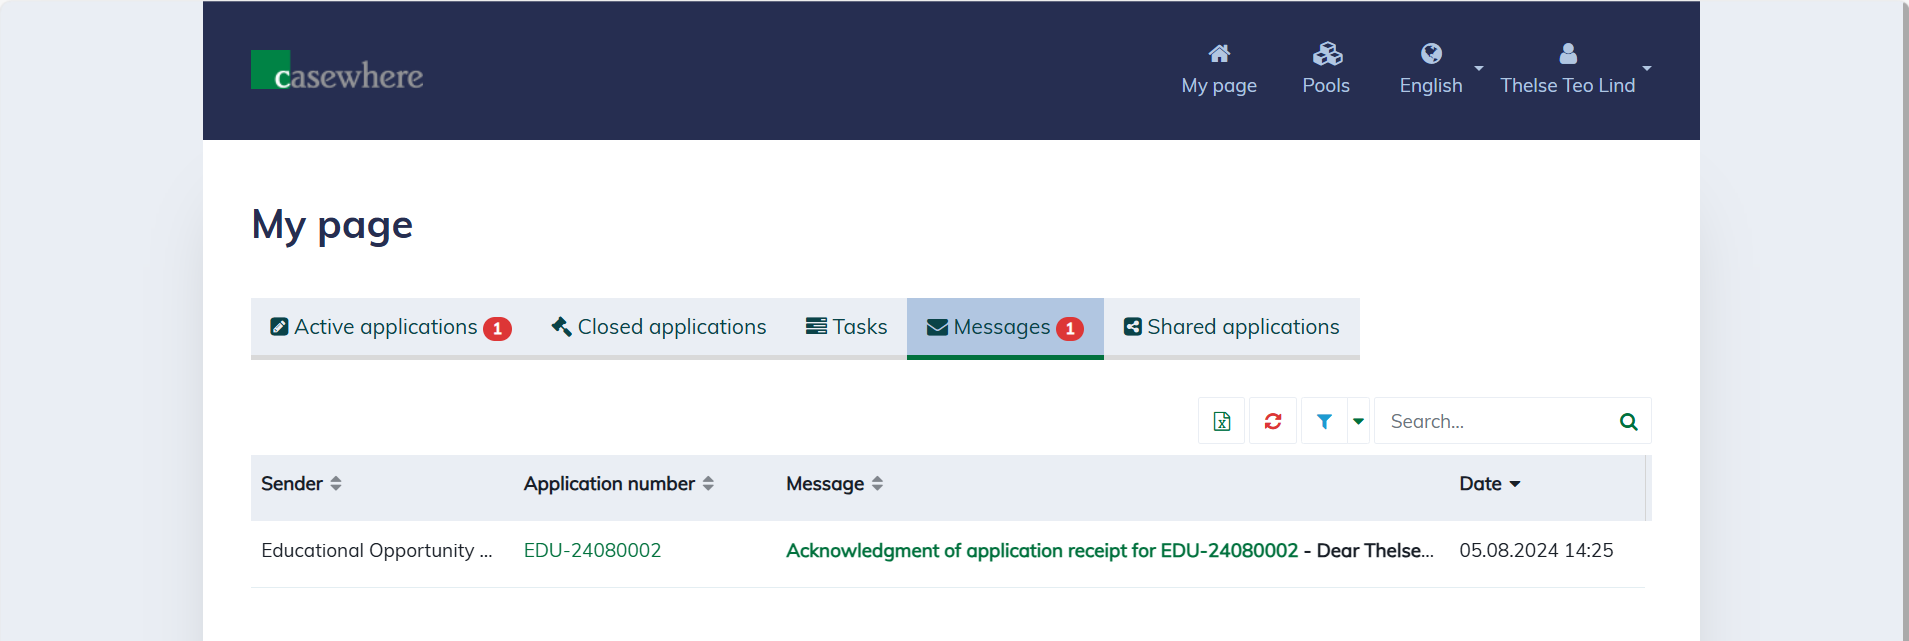
Task: Open the Shared applications tab
Action: point(1231,327)
